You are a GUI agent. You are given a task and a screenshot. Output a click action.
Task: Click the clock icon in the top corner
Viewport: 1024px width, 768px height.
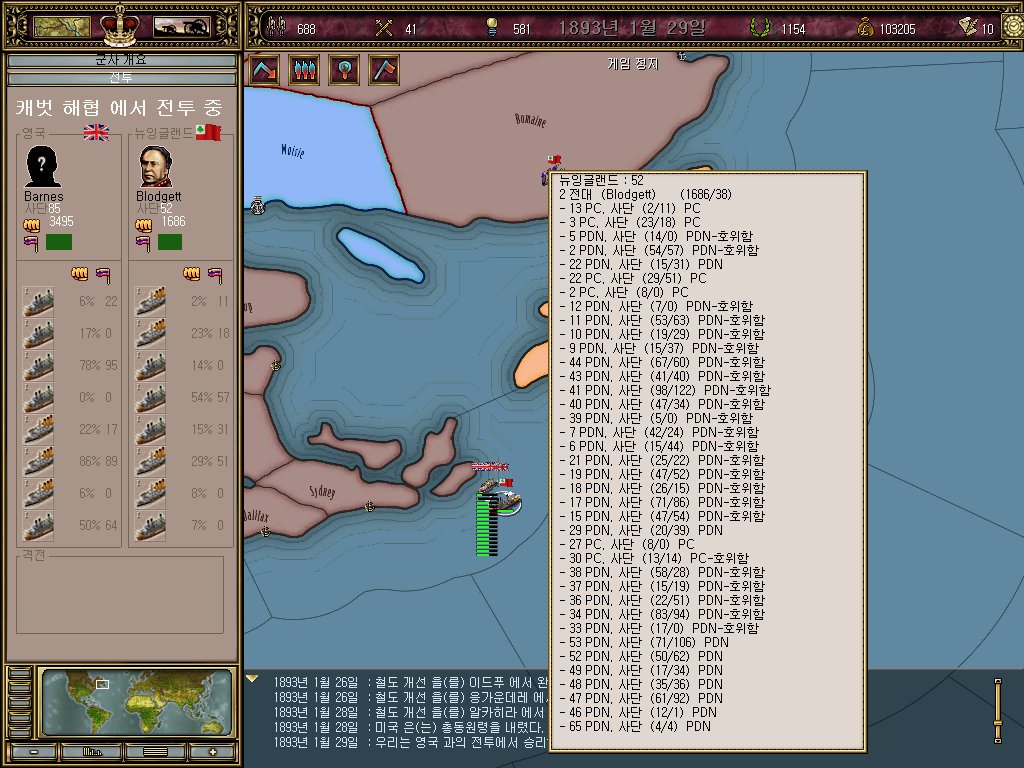point(1014,27)
